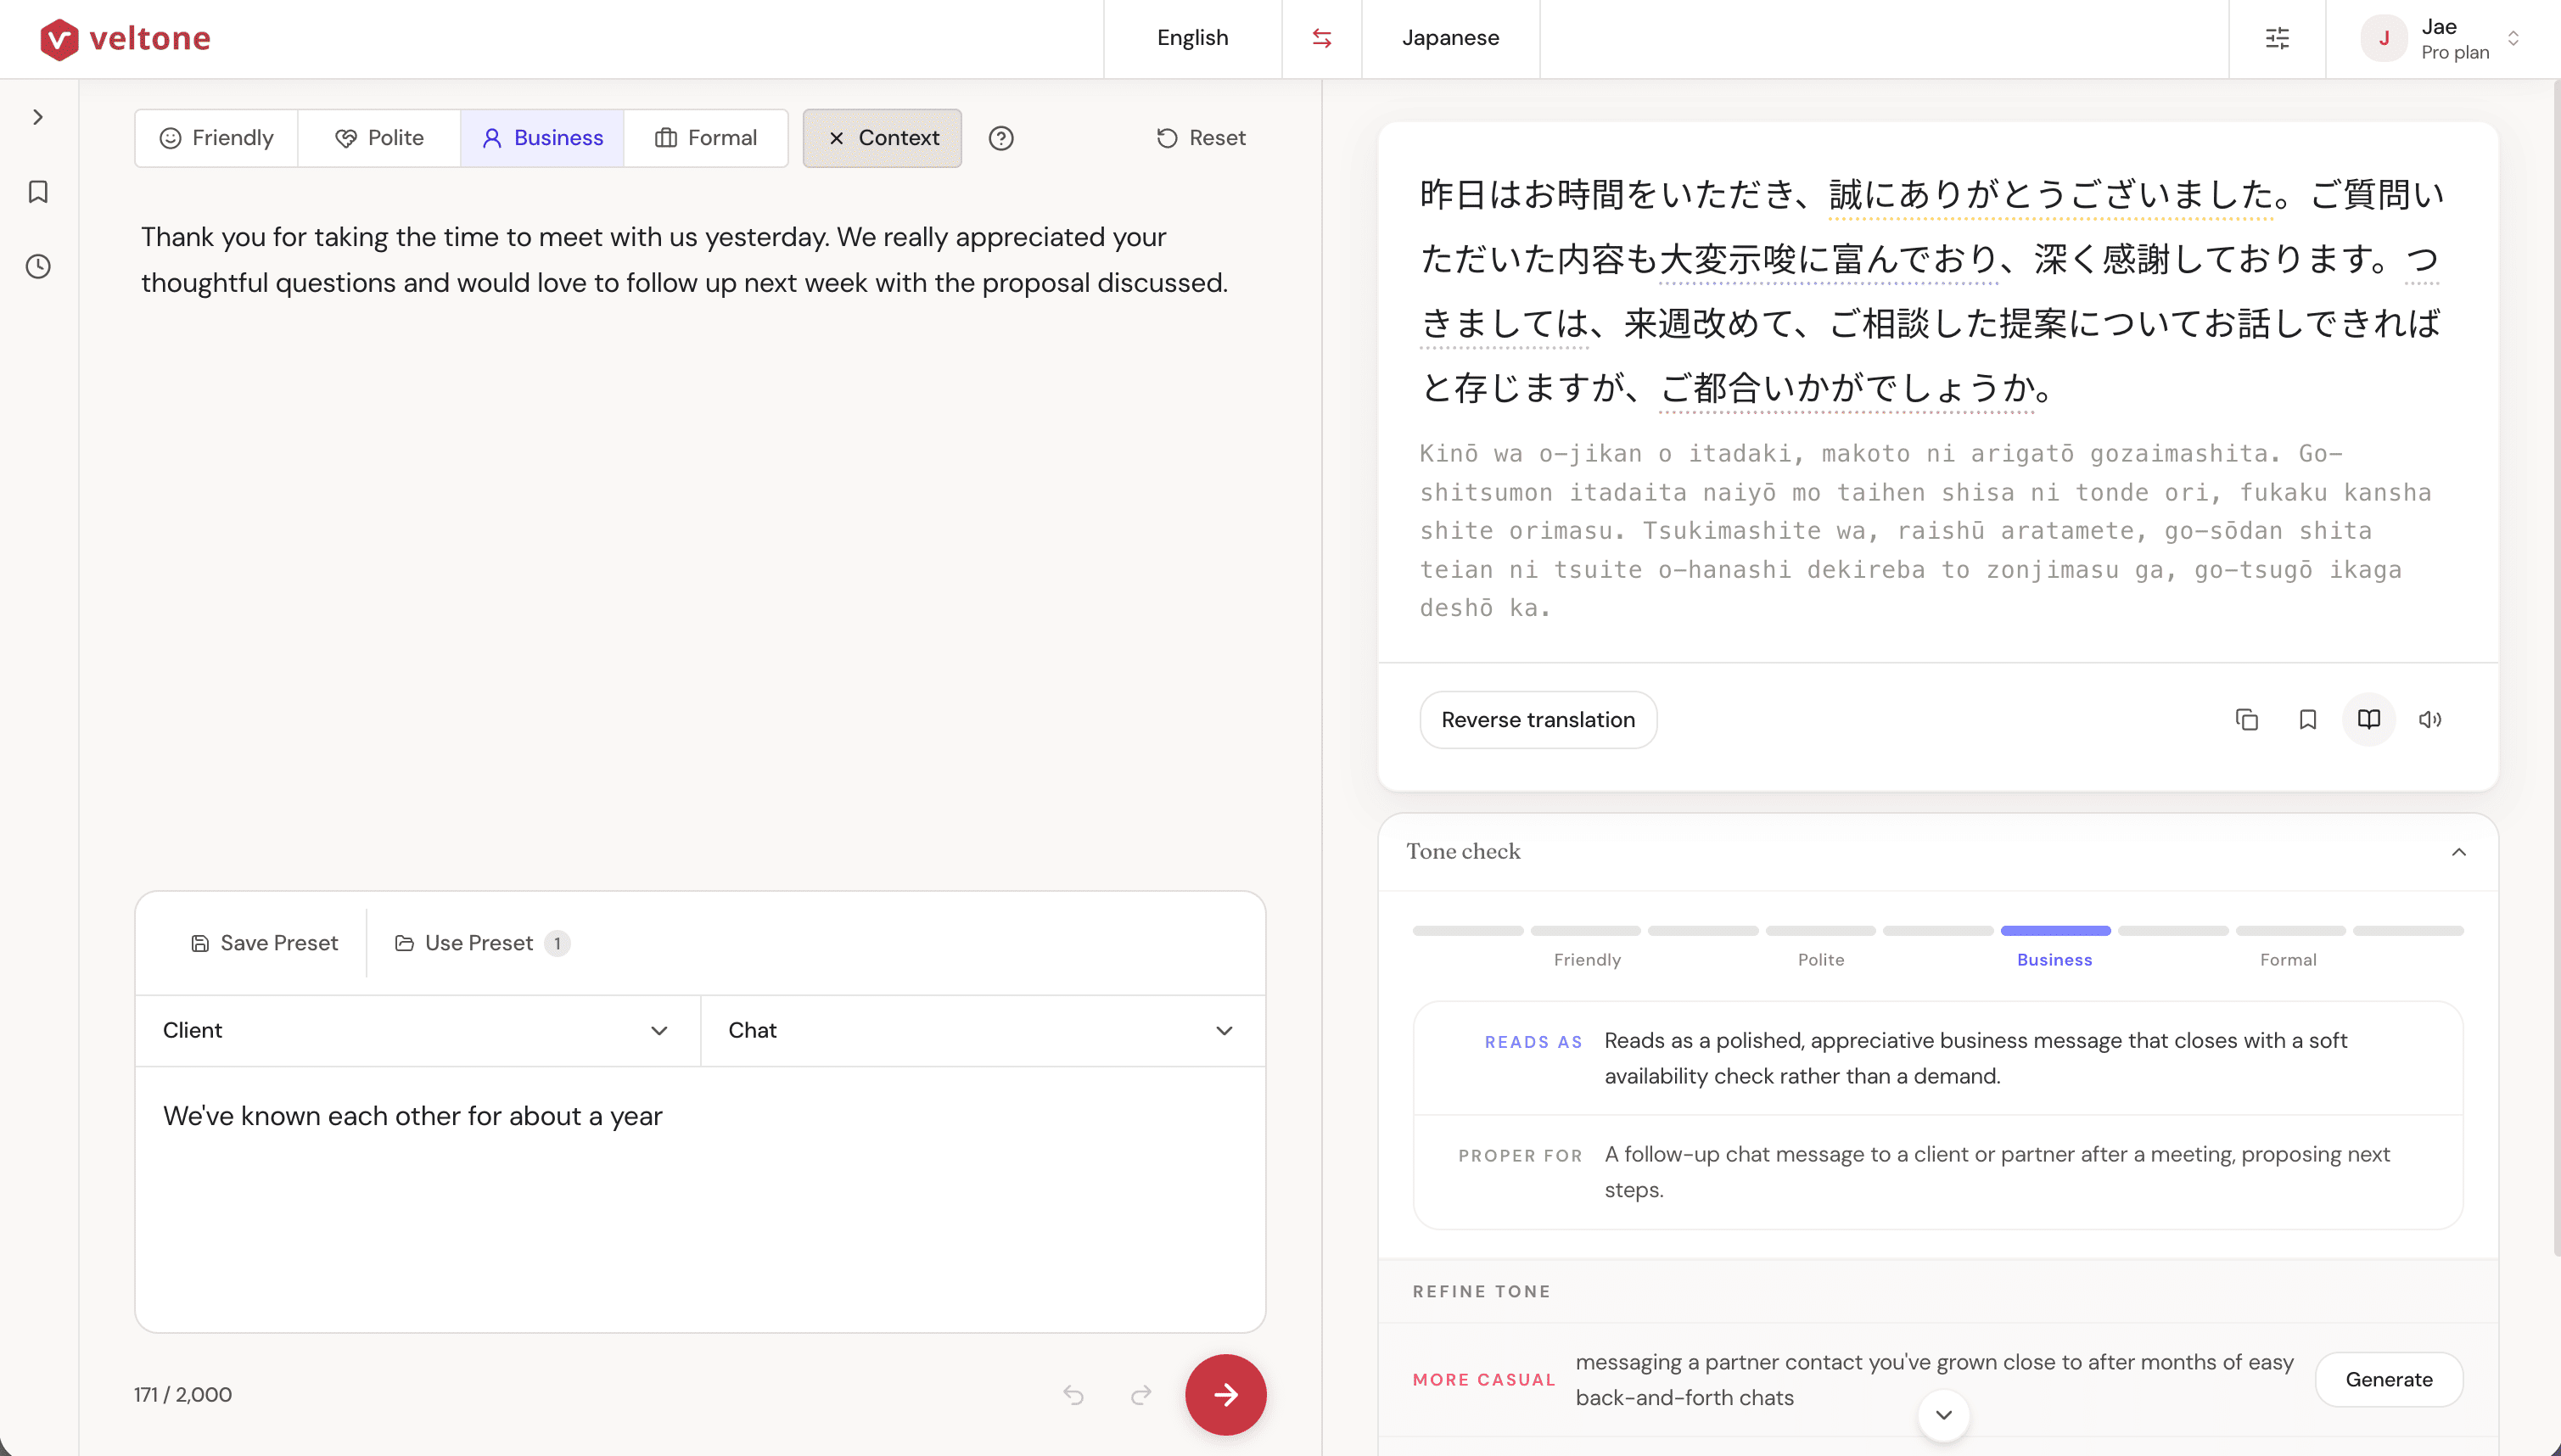
Task: Save the current context as preset
Action: coord(264,943)
